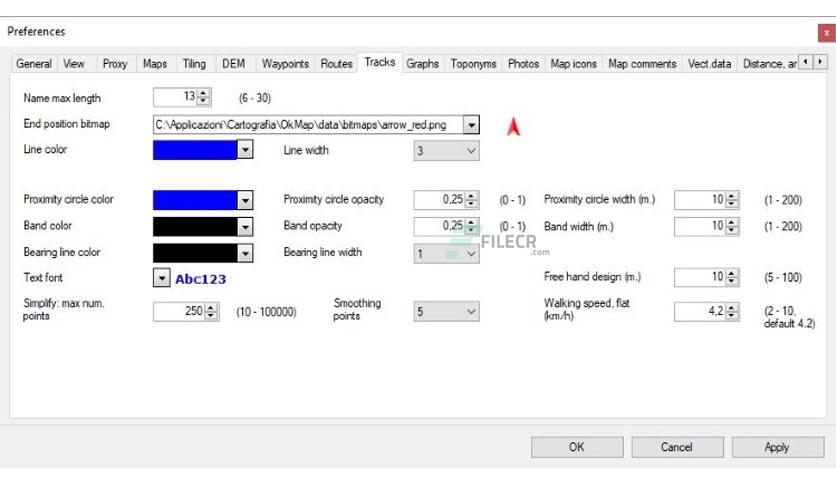Open the End position bitmap dropdown
The height and width of the screenshot is (484, 836).
coord(471,125)
